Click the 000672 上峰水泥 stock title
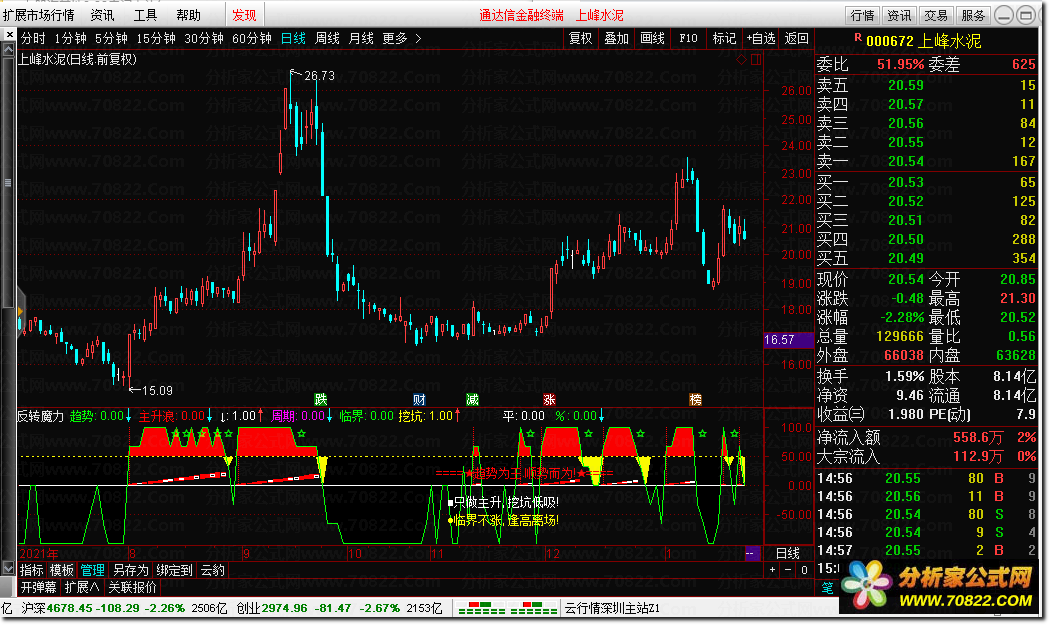The width and height of the screenshot is (1051, 625). [923, 41]
